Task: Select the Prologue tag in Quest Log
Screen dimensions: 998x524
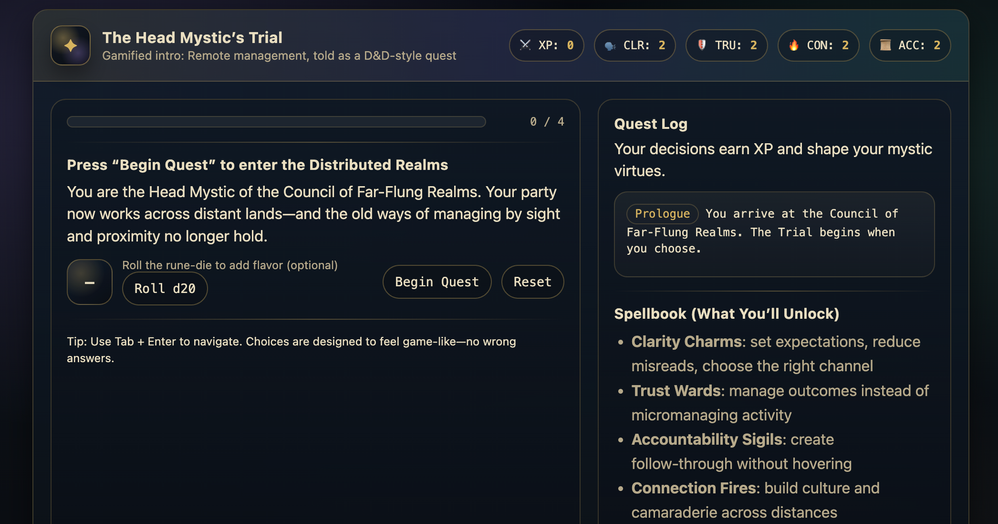Action: [x=662, y=213]
